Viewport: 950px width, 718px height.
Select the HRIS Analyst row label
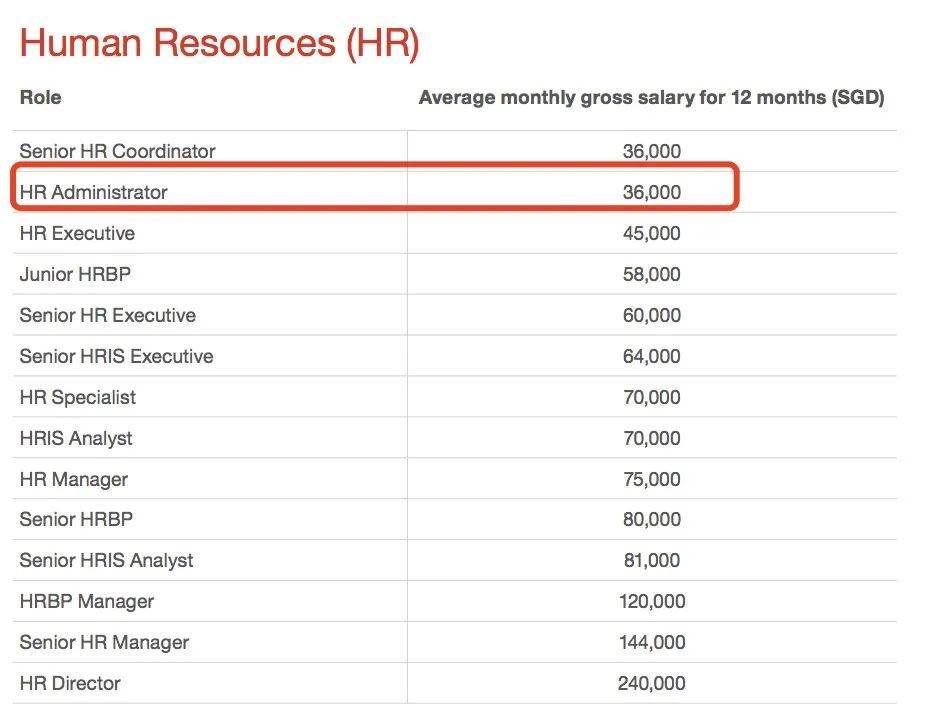point(76,439)
